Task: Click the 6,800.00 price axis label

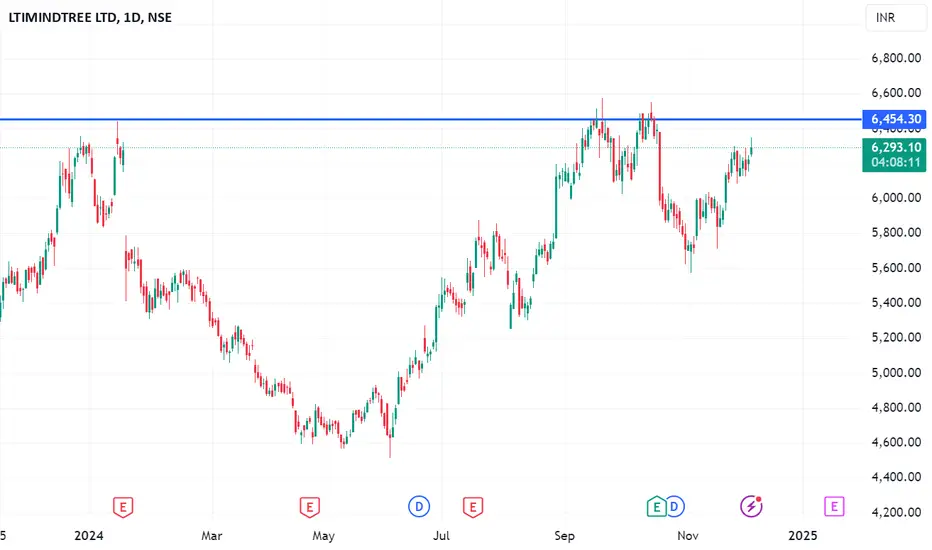Action: (x=896, y=58)
